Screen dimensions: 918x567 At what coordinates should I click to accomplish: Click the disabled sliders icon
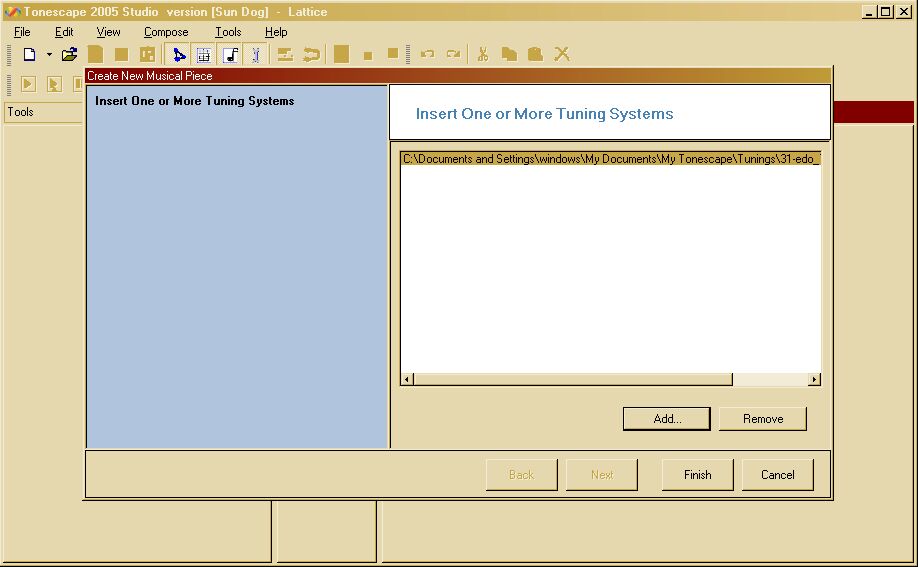point(285,54)
